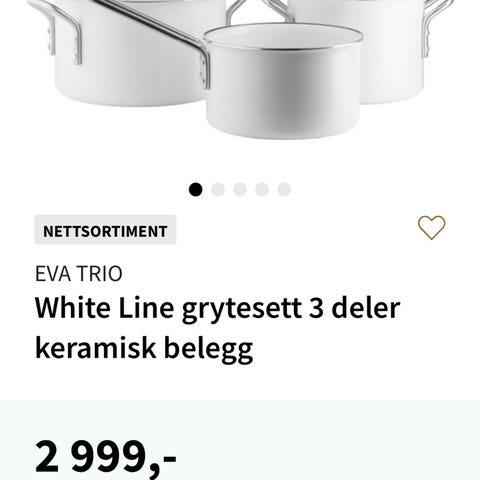Click the keramisk belegg title line
Screen dimensions: 480x480
tap(144, 348)
